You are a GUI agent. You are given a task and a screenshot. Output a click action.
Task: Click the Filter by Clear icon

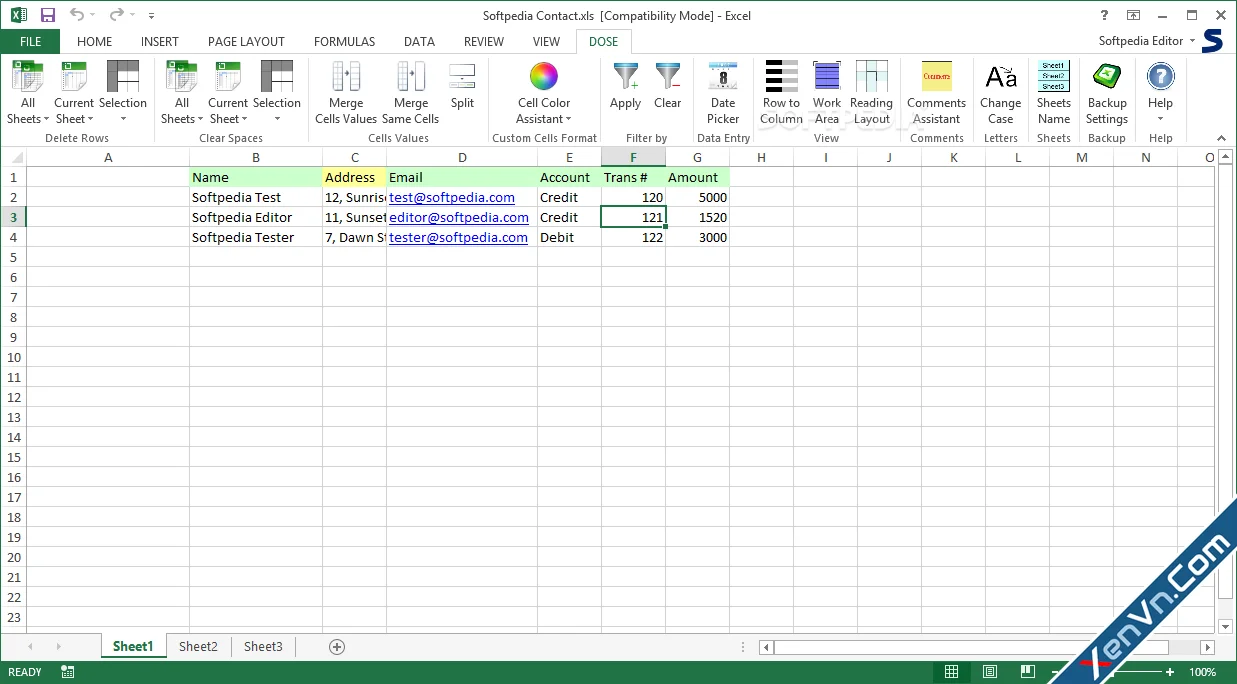[668, 76]
